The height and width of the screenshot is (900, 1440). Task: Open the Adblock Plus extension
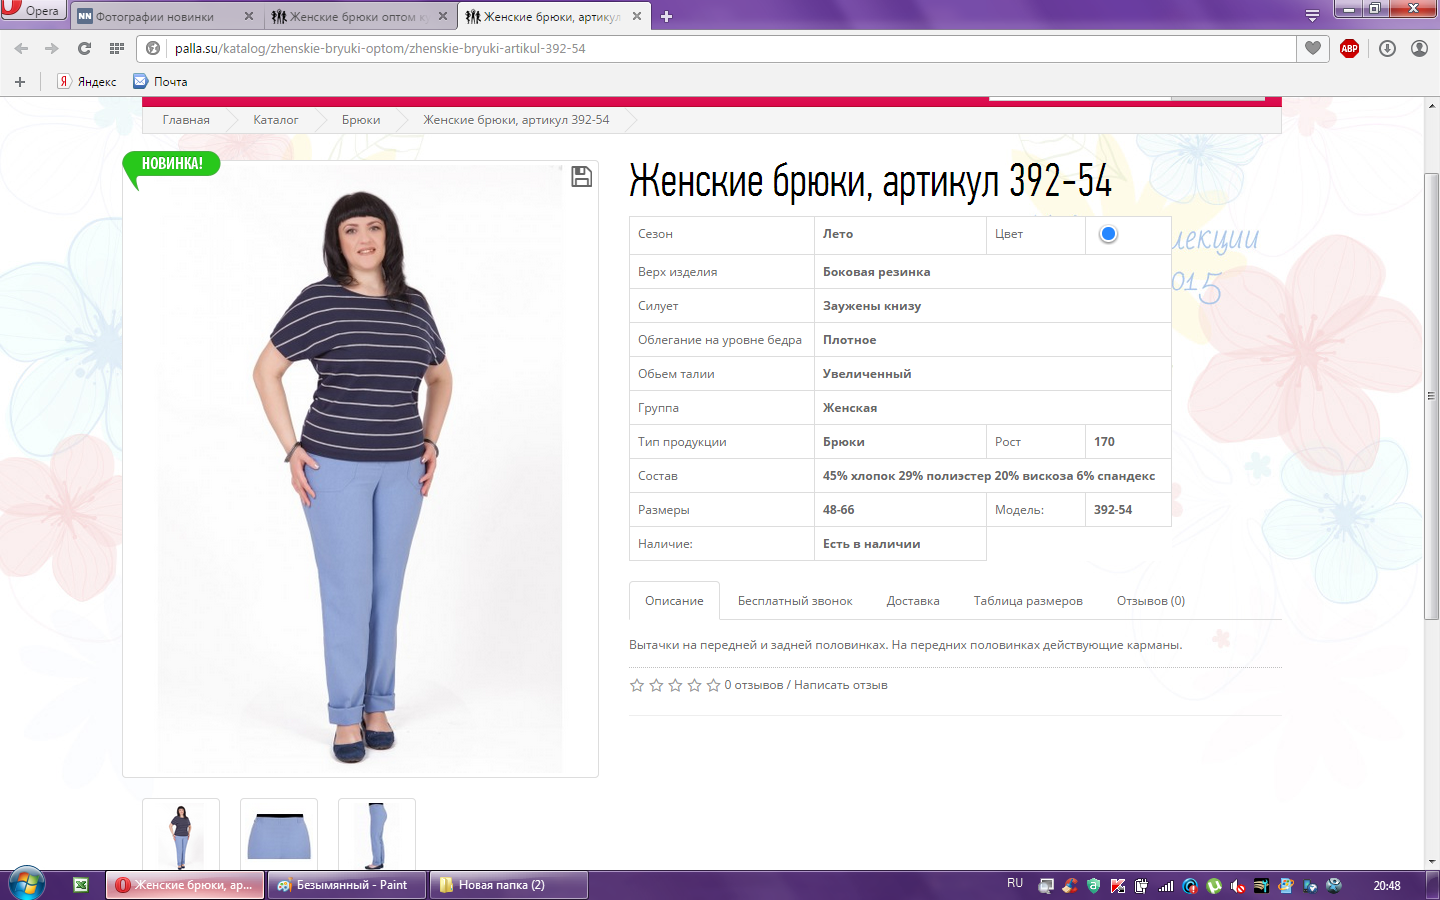[x=1349, y=48]
